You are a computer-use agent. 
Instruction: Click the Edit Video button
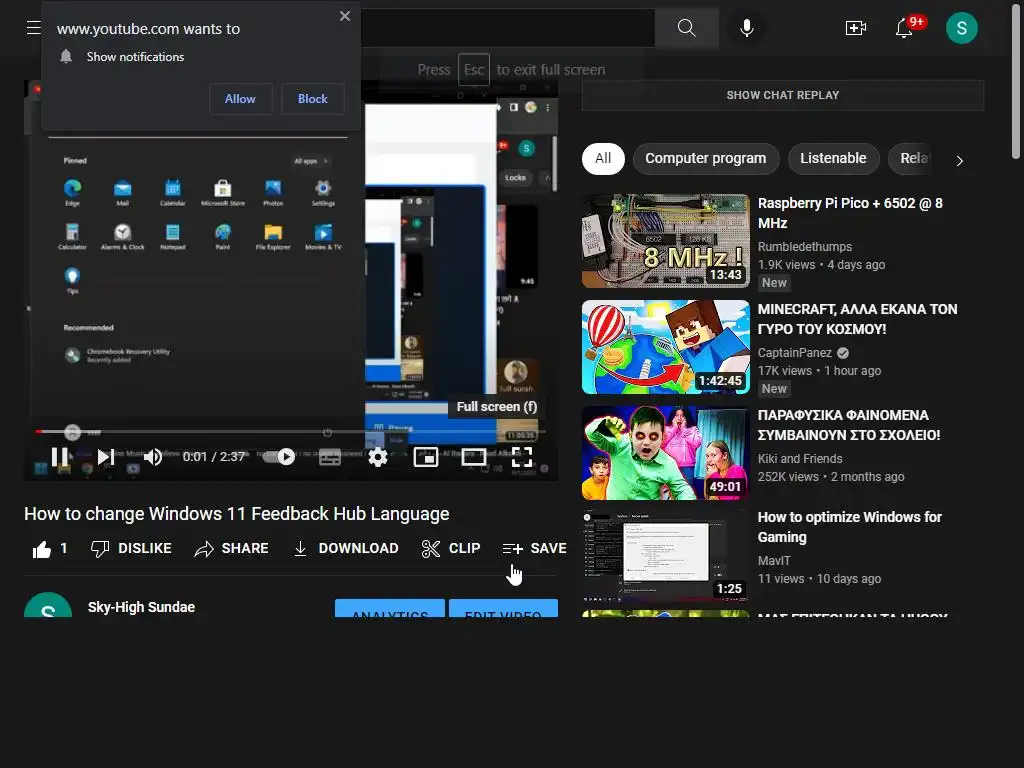click(x=504, y=608)
